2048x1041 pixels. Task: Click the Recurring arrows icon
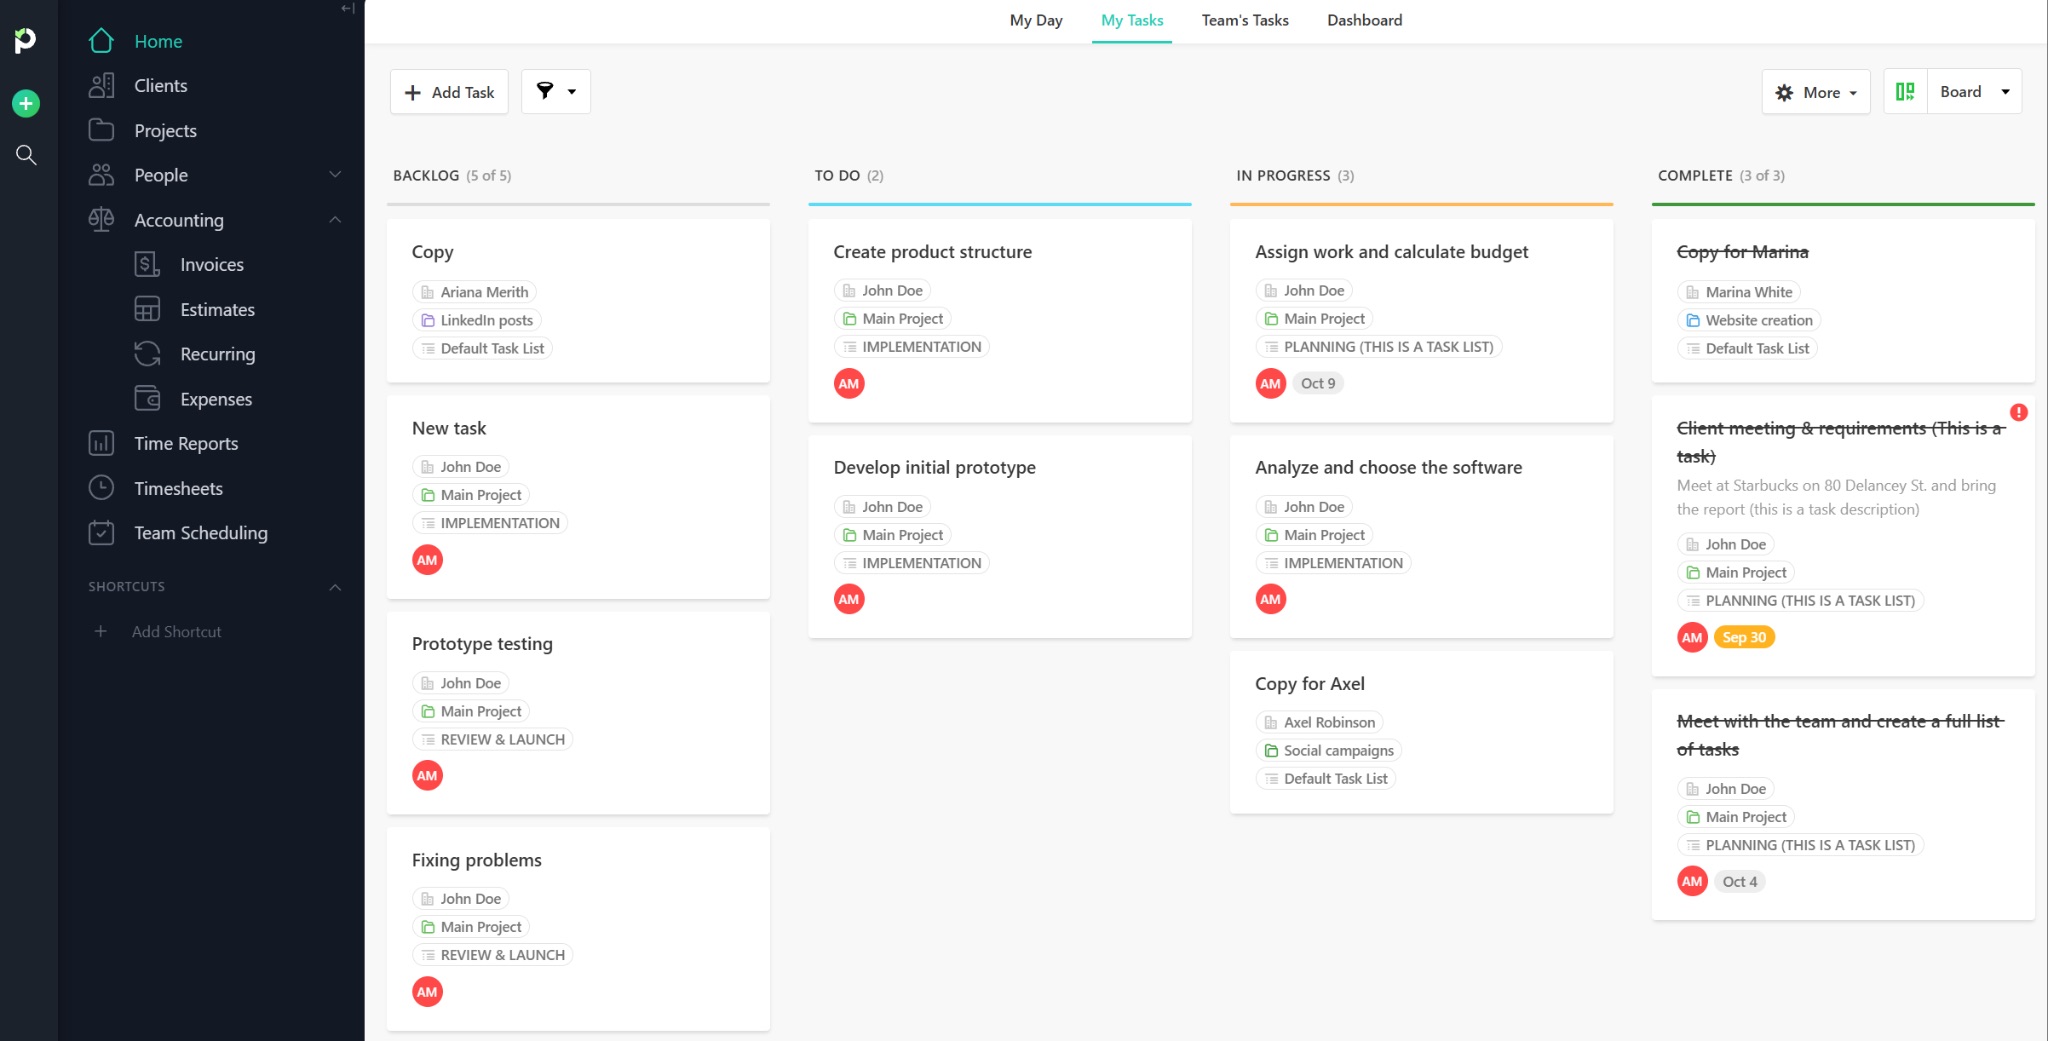tap(147, 354)
